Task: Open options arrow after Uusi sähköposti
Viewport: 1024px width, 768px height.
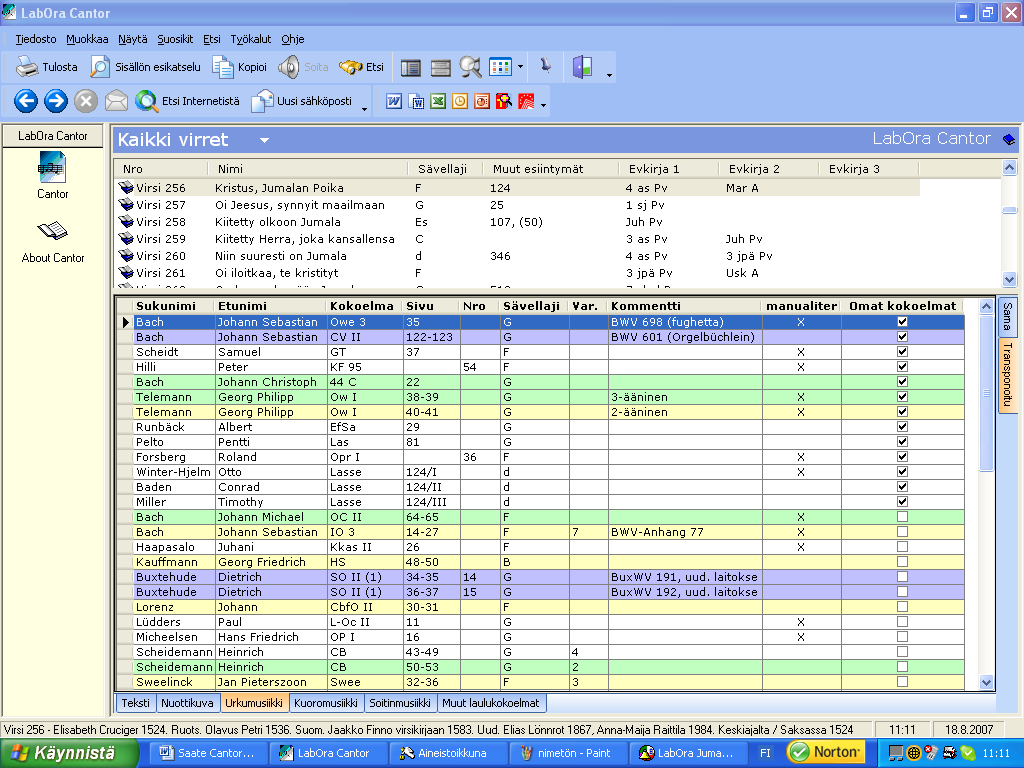Action: point(364,109)
